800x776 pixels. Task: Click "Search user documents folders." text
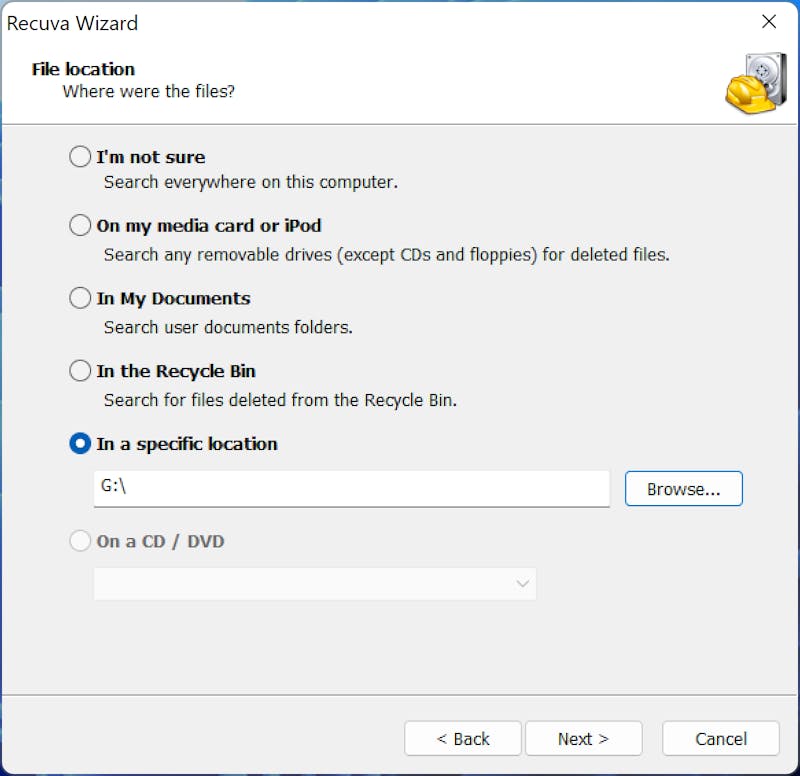pos(228,327)
